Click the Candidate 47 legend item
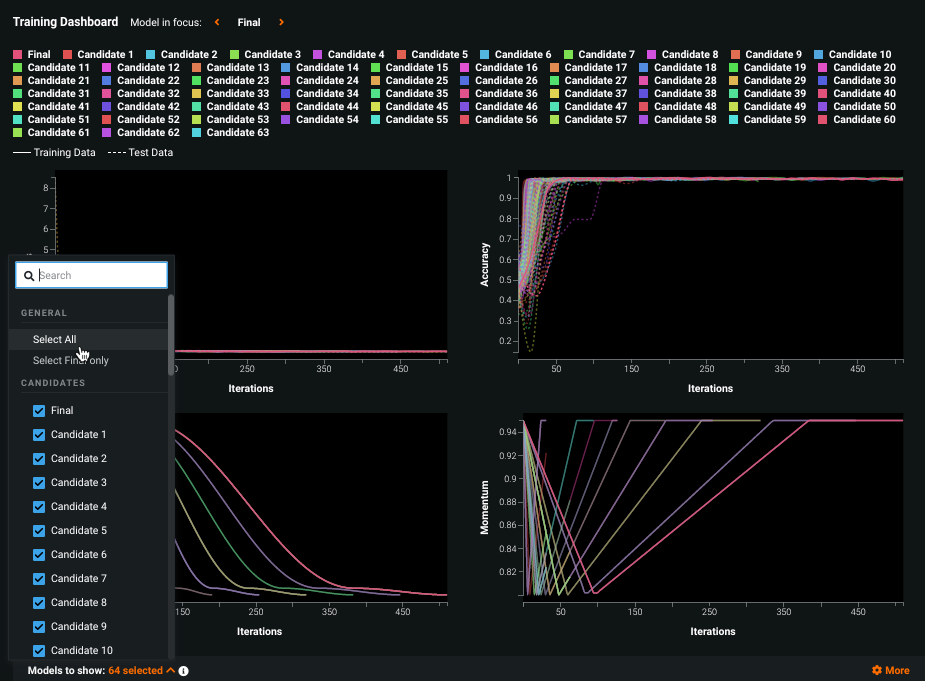925x681 pixels. coord(594,107)
